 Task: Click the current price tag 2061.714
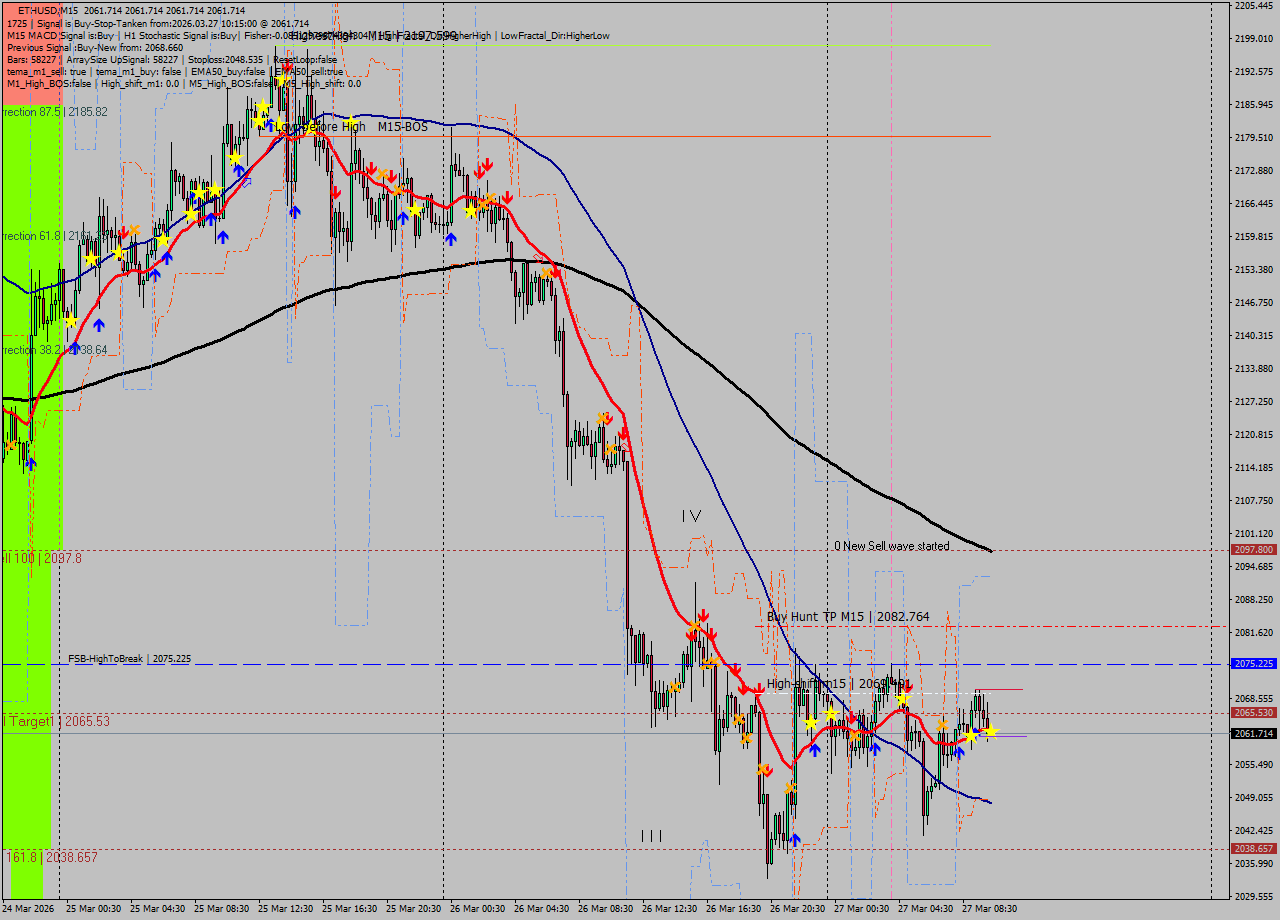click(1254, 734)
